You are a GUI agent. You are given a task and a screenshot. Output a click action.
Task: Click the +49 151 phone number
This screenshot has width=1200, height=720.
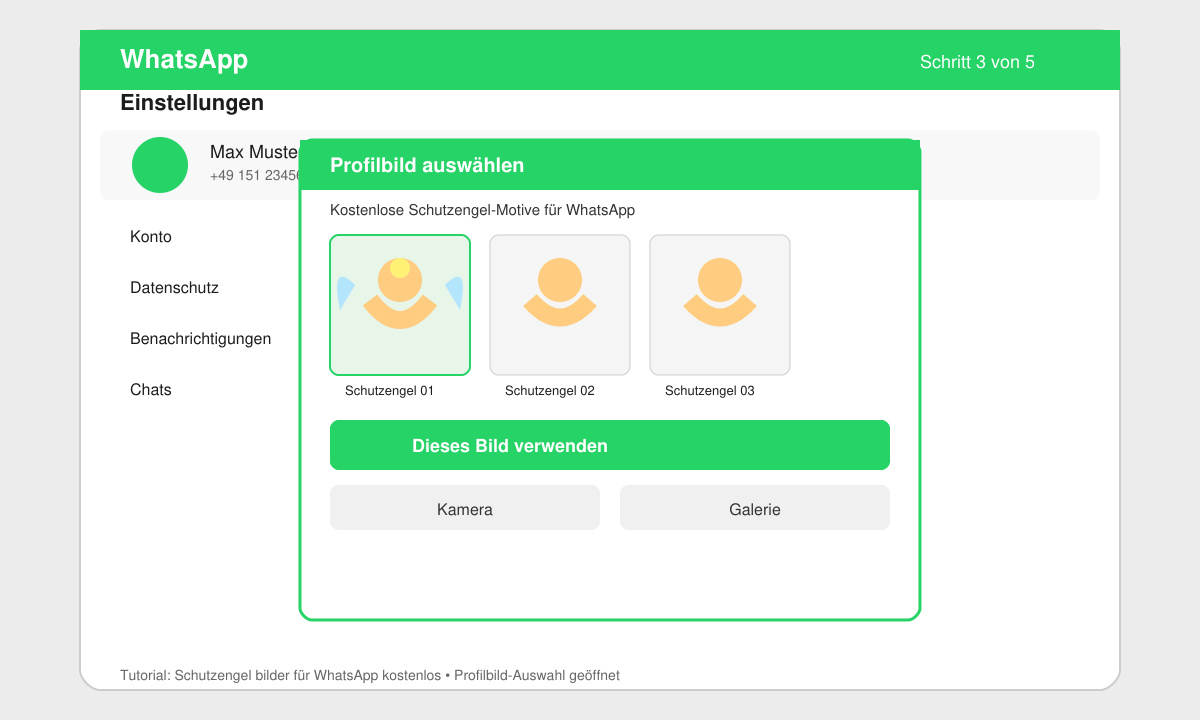coord(255,175)
